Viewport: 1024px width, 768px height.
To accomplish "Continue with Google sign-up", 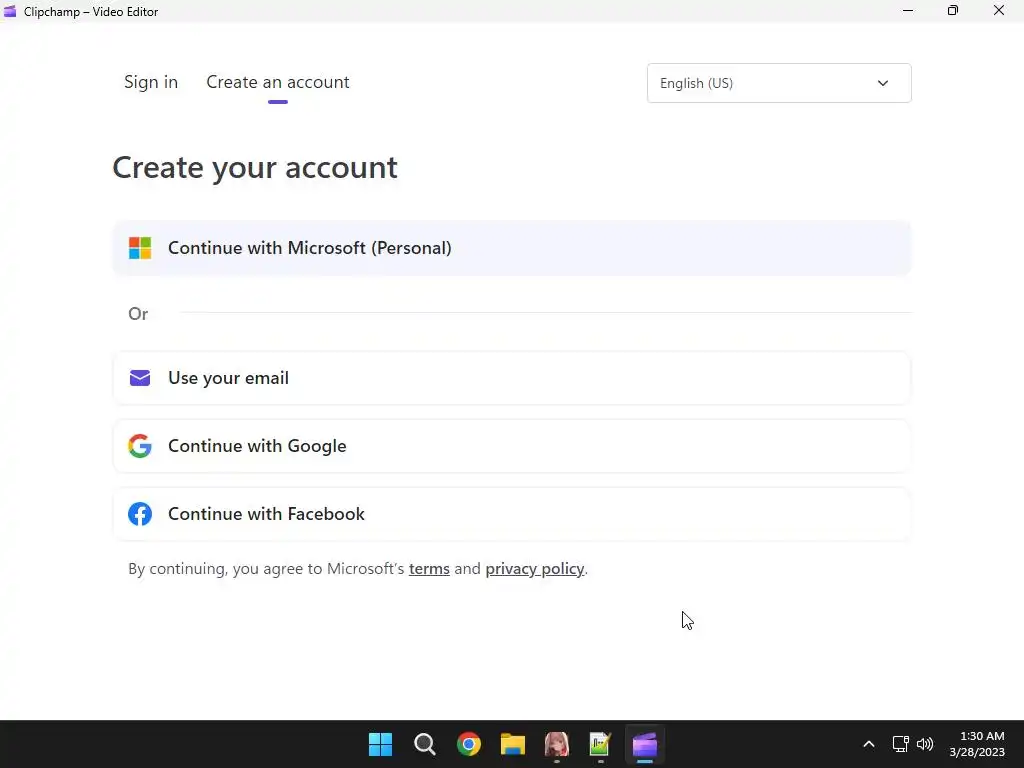I will point(512,446).
